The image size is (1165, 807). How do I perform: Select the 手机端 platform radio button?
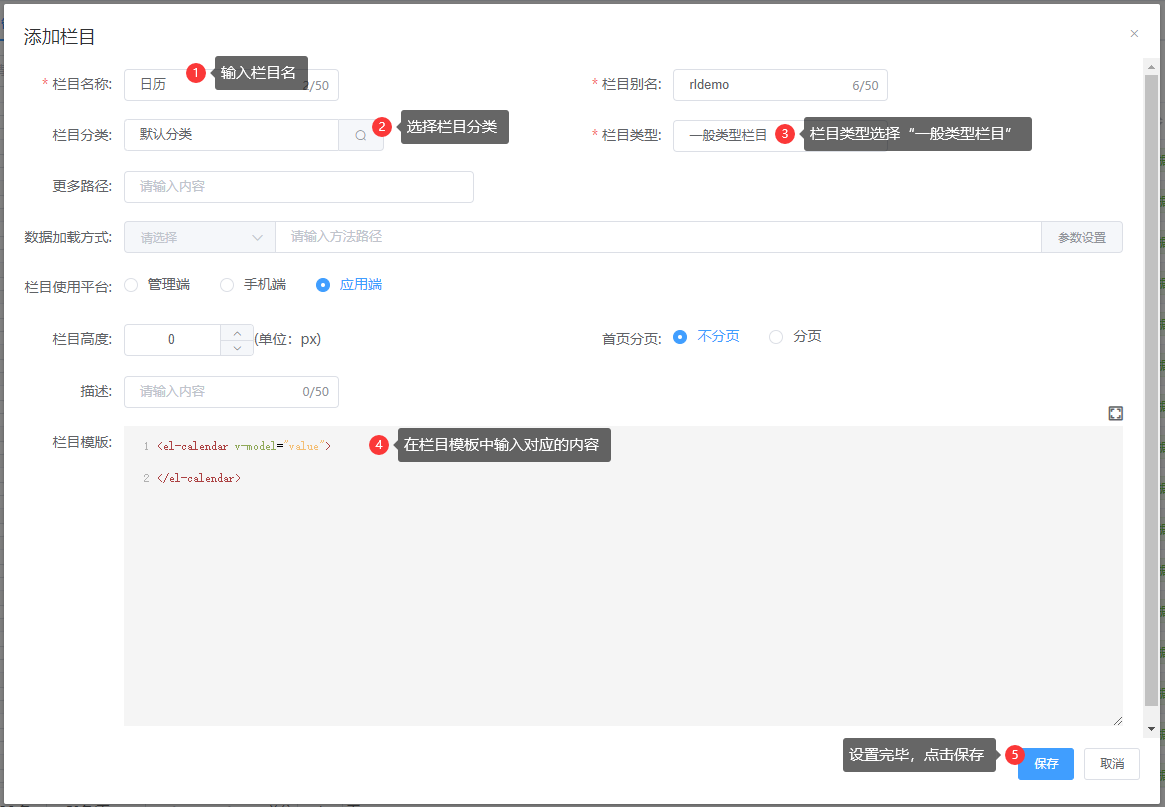click(x=227, y=285)
